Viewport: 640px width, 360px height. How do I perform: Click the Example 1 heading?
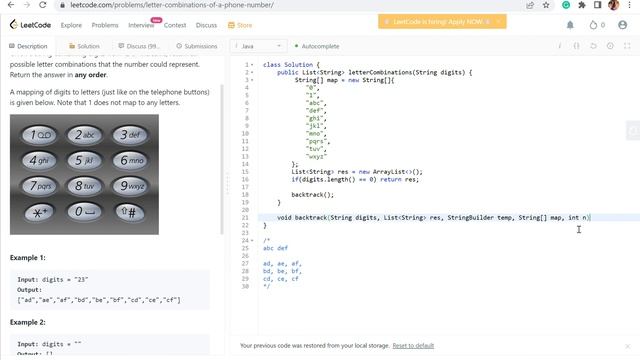tap(27, 258)
